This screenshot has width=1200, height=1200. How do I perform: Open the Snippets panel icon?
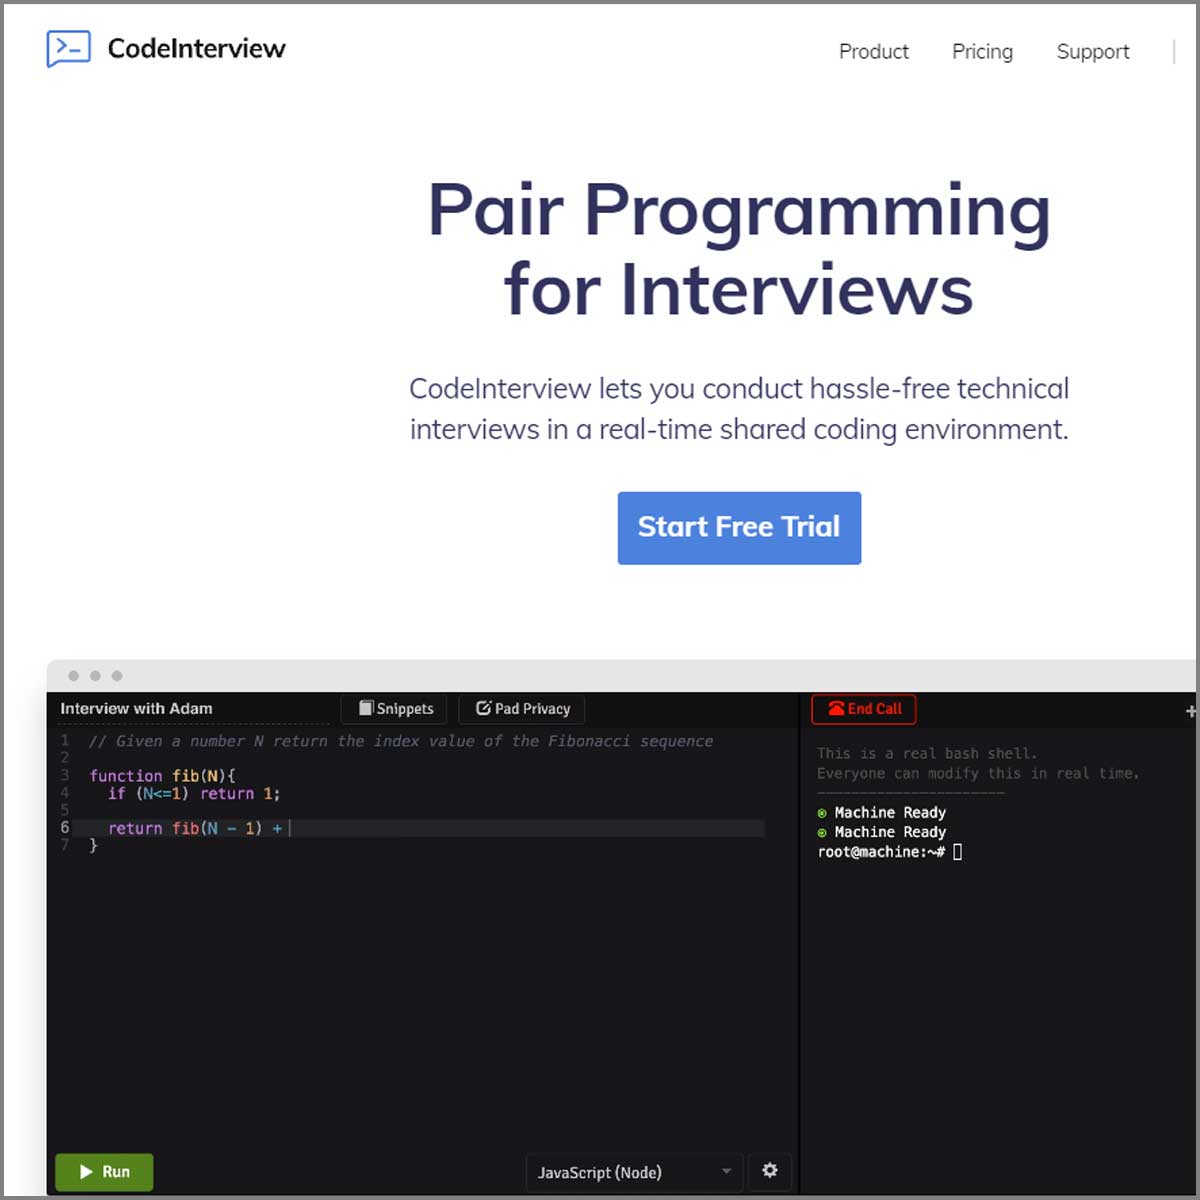[x=366, y=708]
